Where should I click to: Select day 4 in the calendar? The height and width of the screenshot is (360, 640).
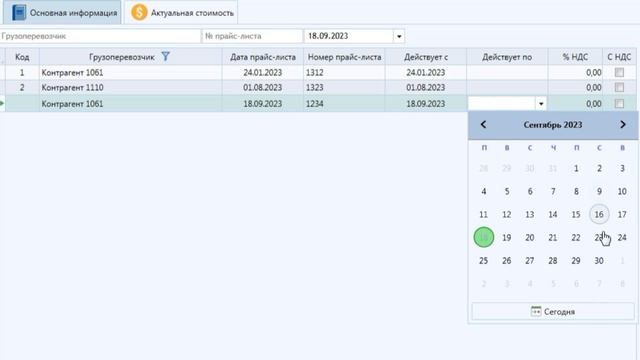click(484, 191)
